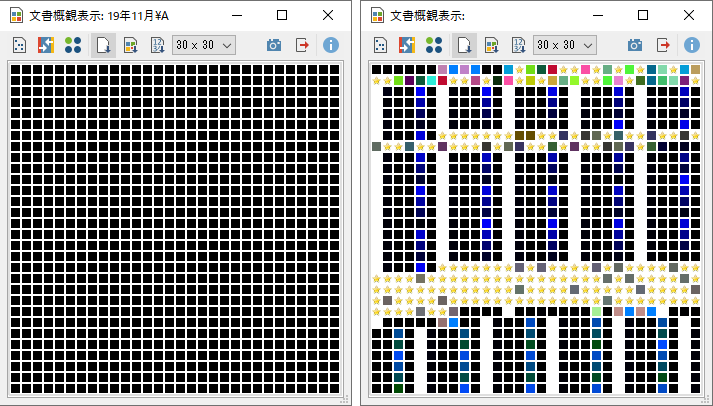Click export arrow icon in 19年11月 window

point(302,45)
